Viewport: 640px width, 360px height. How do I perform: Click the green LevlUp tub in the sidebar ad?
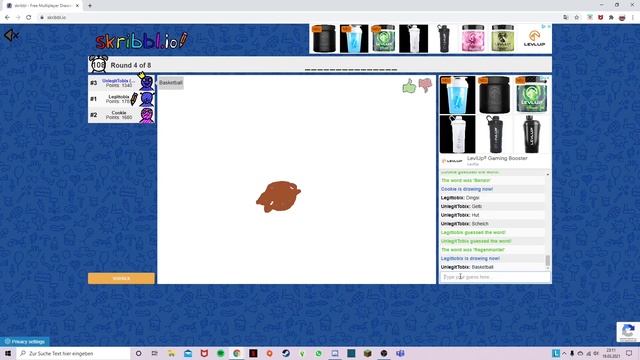(x=531, y=95)
